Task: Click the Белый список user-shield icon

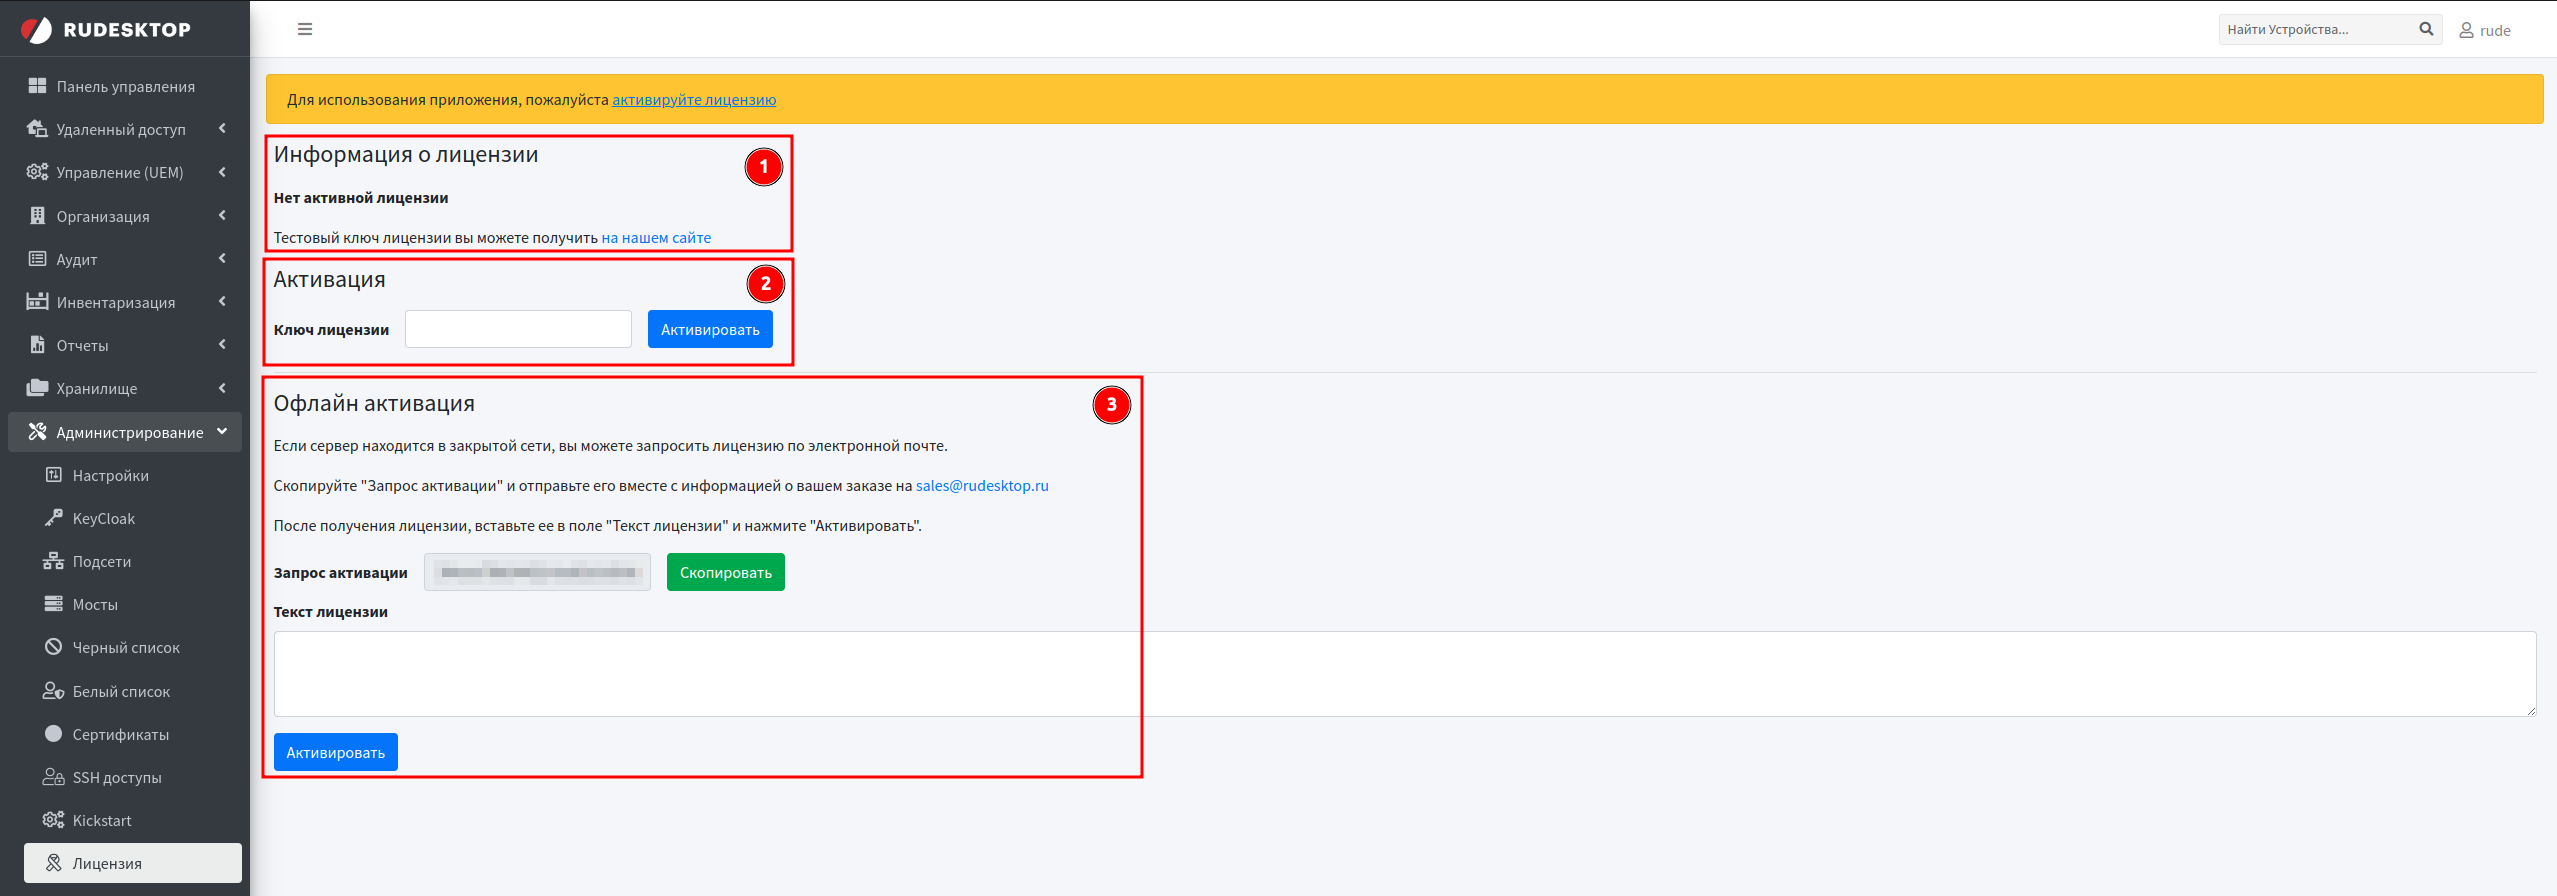Action: (x=53, y=691)
